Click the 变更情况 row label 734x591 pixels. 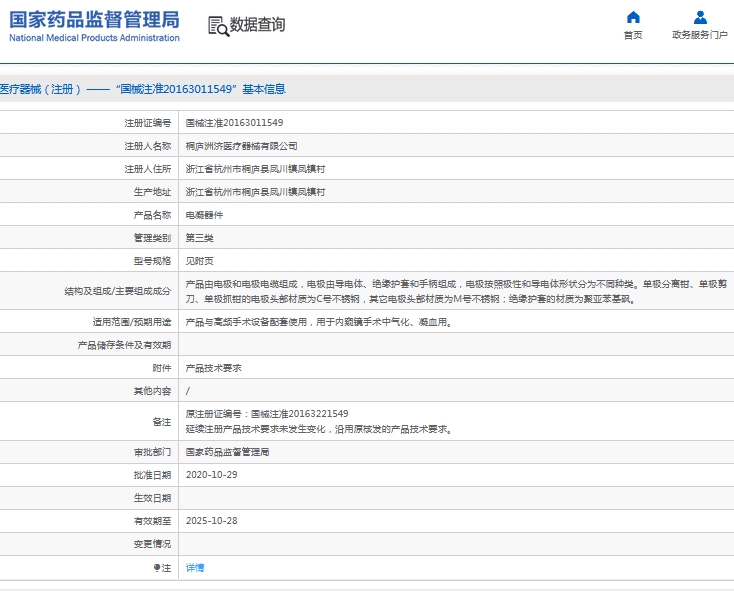coord(153,544)
